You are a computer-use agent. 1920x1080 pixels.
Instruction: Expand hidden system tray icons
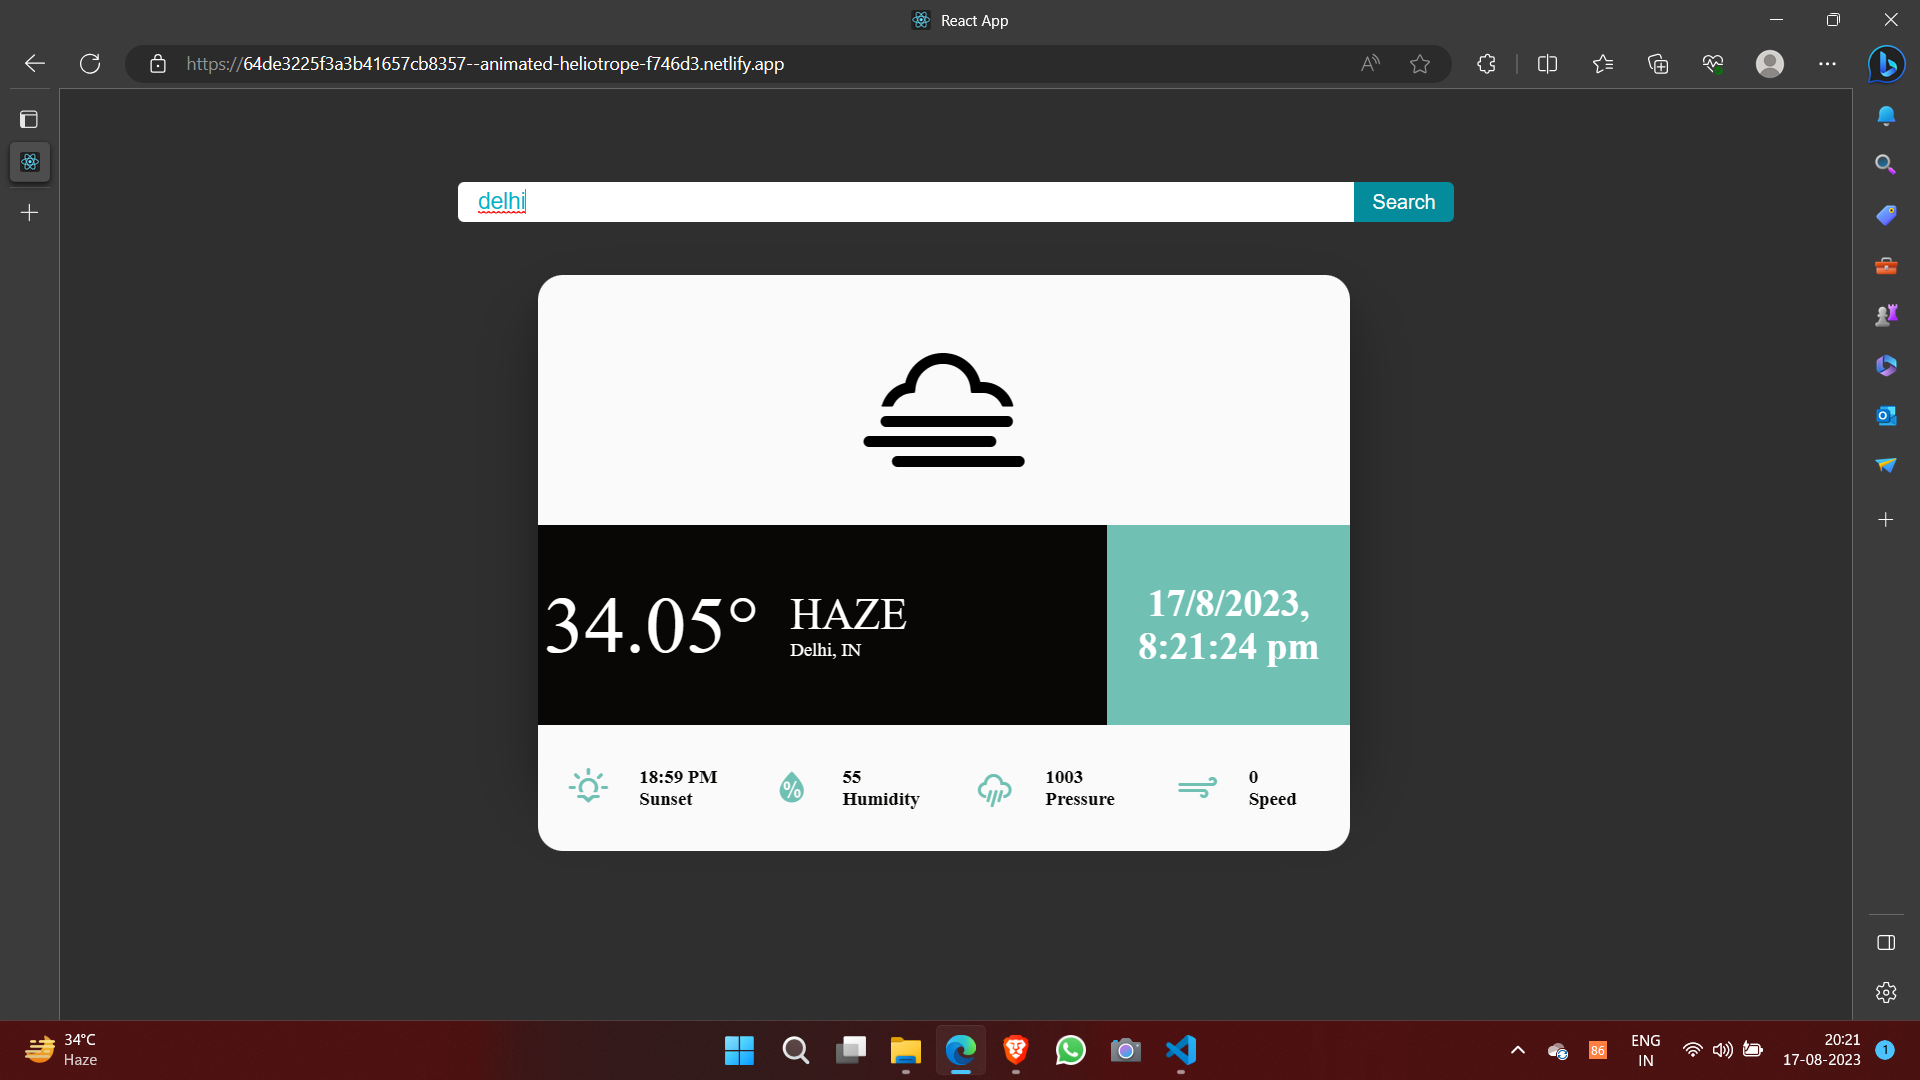click(1517, 1051)
